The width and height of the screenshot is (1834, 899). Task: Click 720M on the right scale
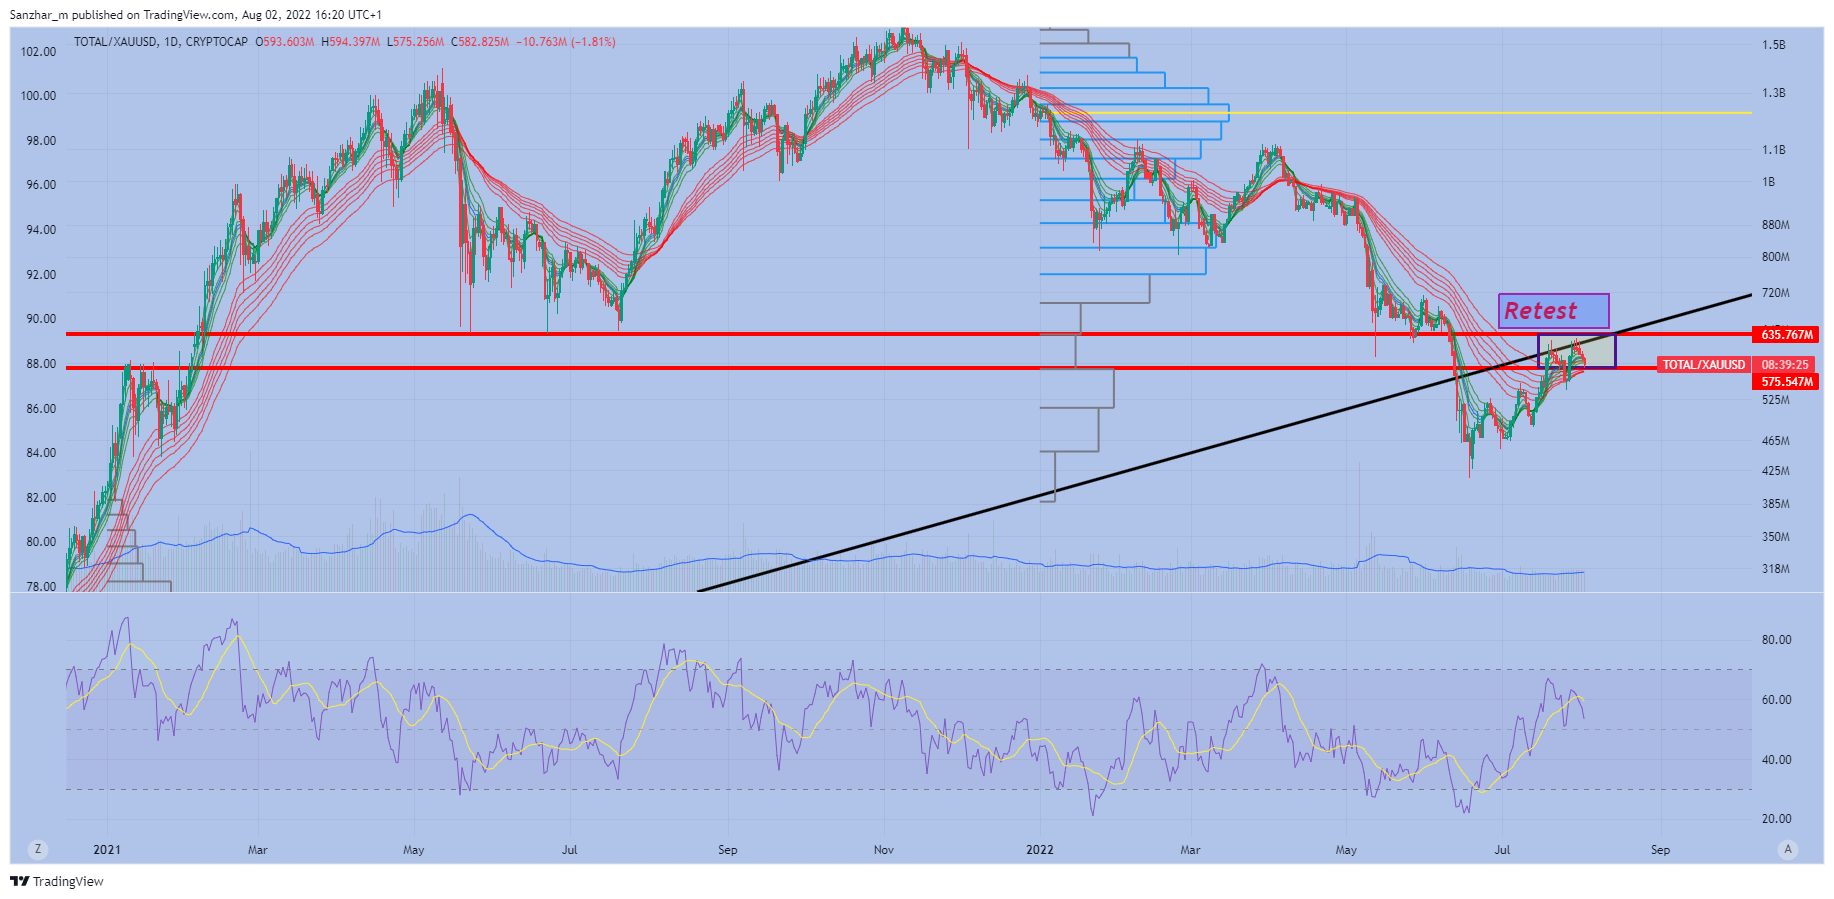[1776, 293]
